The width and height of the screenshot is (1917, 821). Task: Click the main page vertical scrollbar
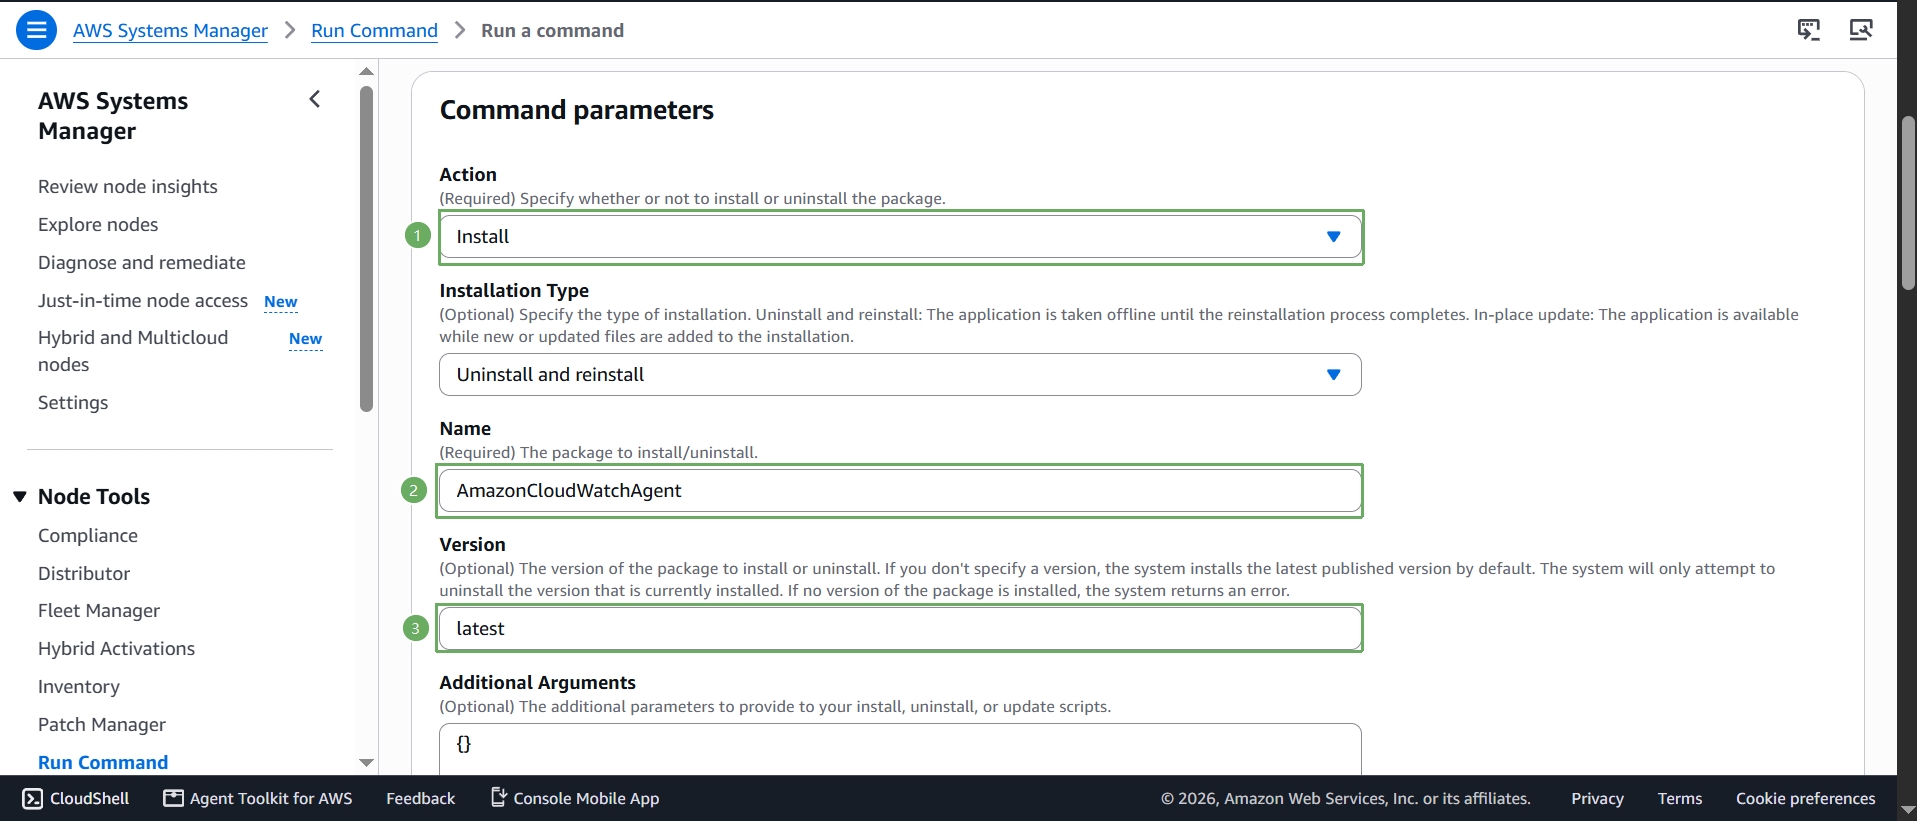click(x=1908, y=203)
